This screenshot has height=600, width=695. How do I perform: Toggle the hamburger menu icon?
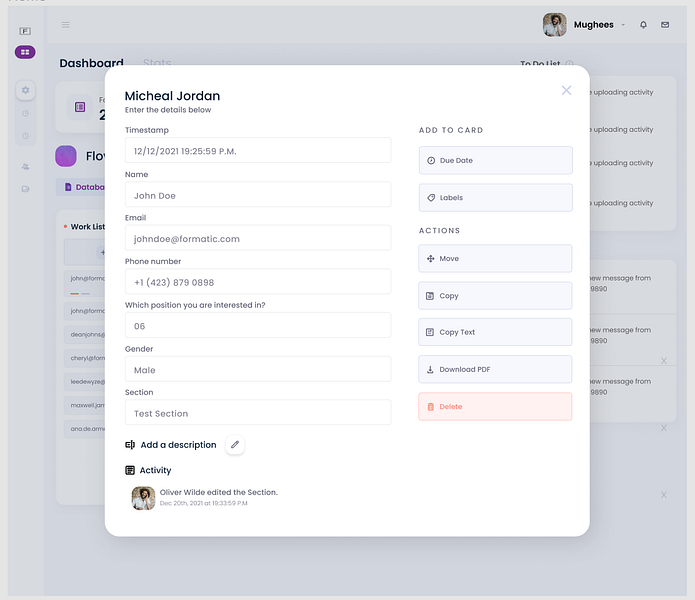(66, 25)
